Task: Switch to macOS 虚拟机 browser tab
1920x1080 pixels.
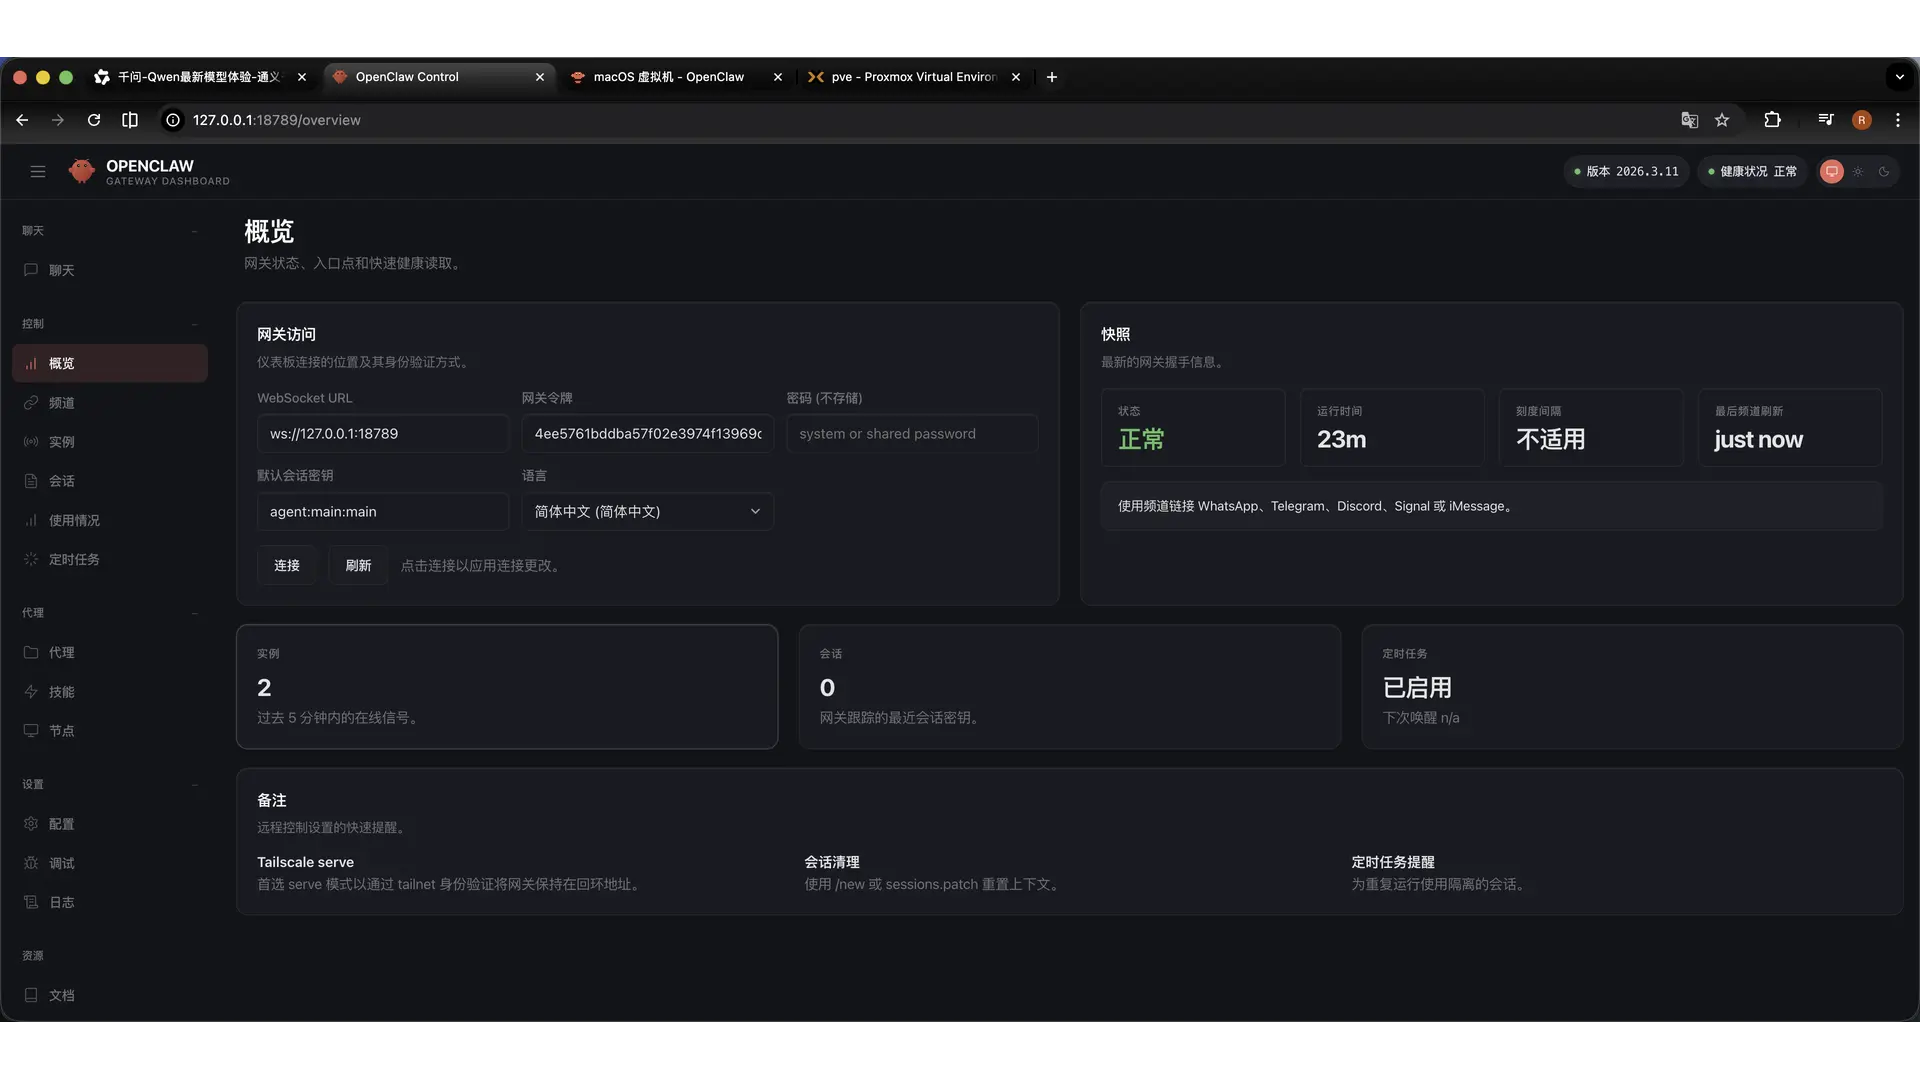Action: click(x=668, y=77)
